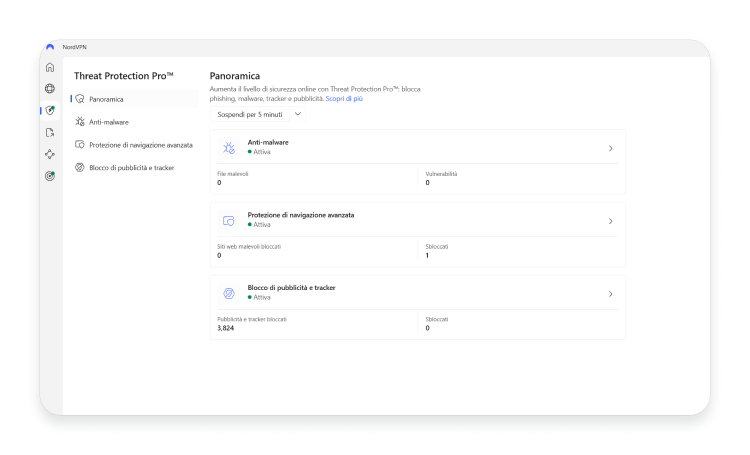Screen dimensions: 750x455
Task: Click the Protezione di navigazione avanzata menu icon
Action: click(x=80, y=144)
